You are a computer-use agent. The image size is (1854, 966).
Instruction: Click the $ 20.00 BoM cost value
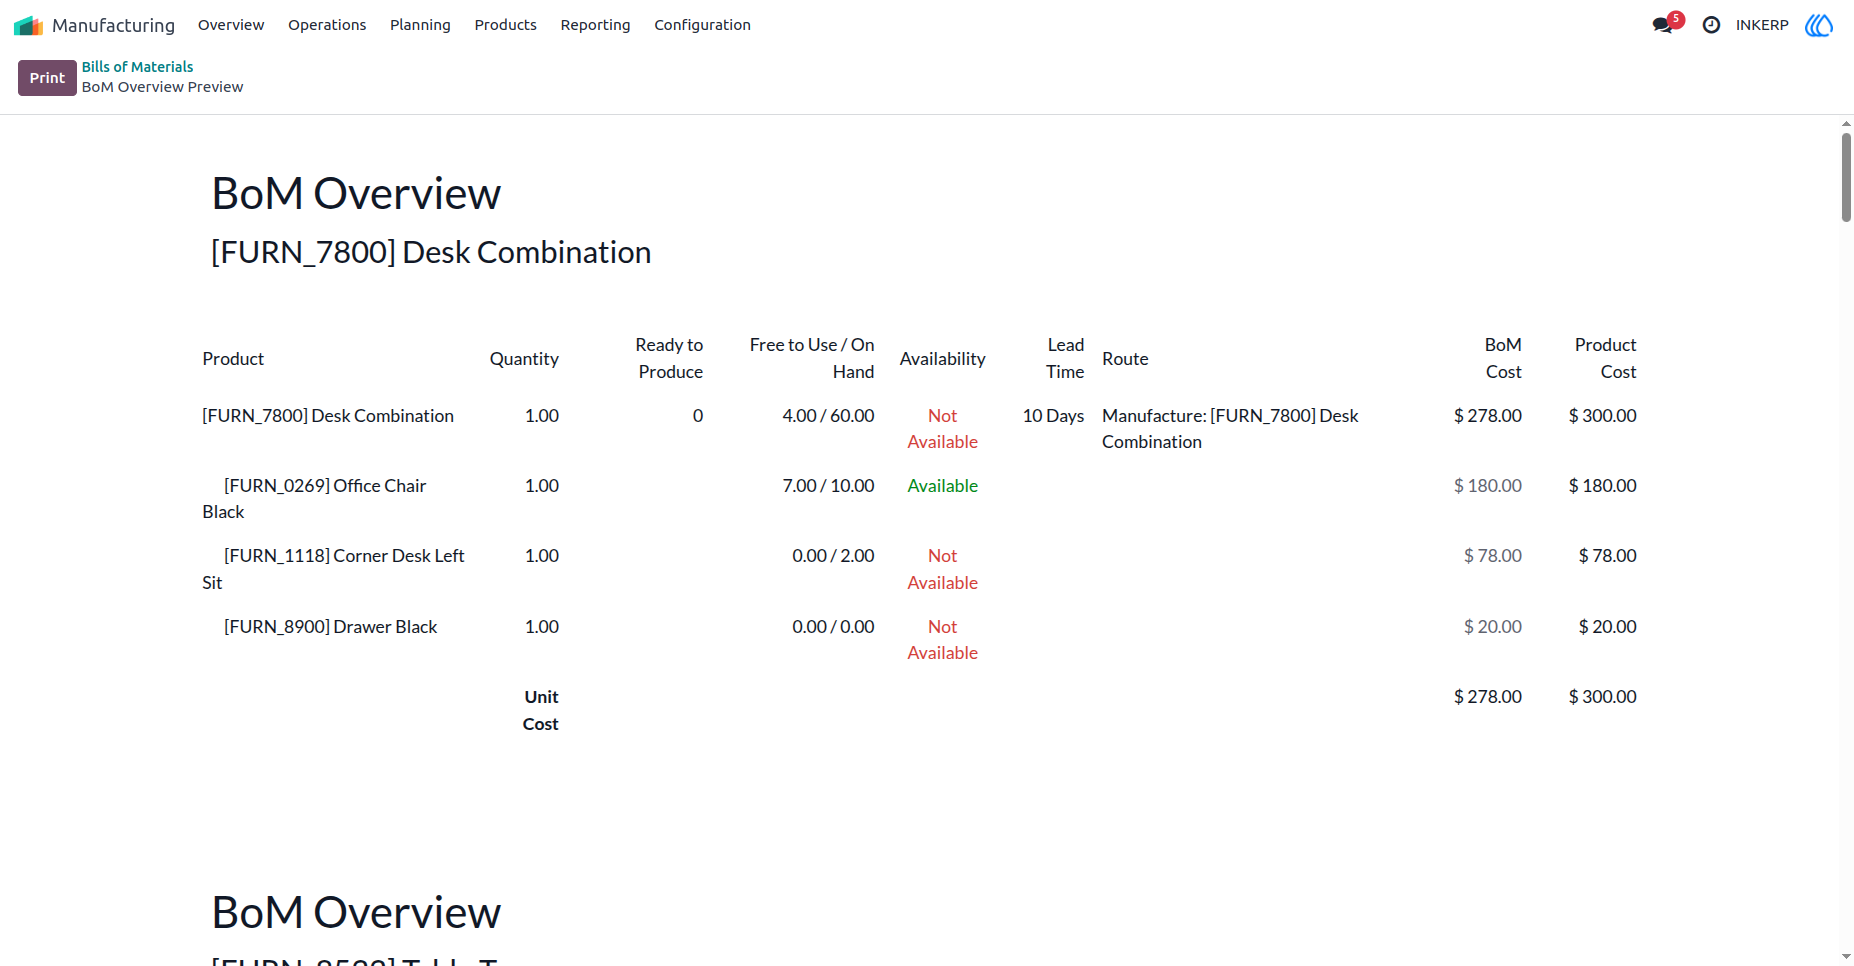pos(1492,627)
